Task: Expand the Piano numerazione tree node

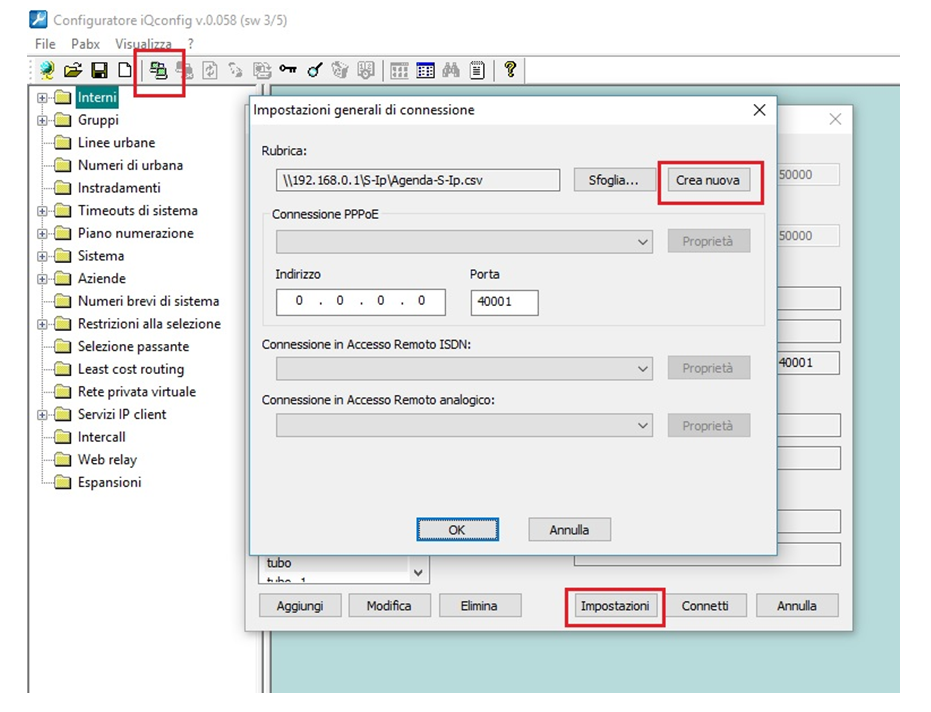Action: (42, 234)
